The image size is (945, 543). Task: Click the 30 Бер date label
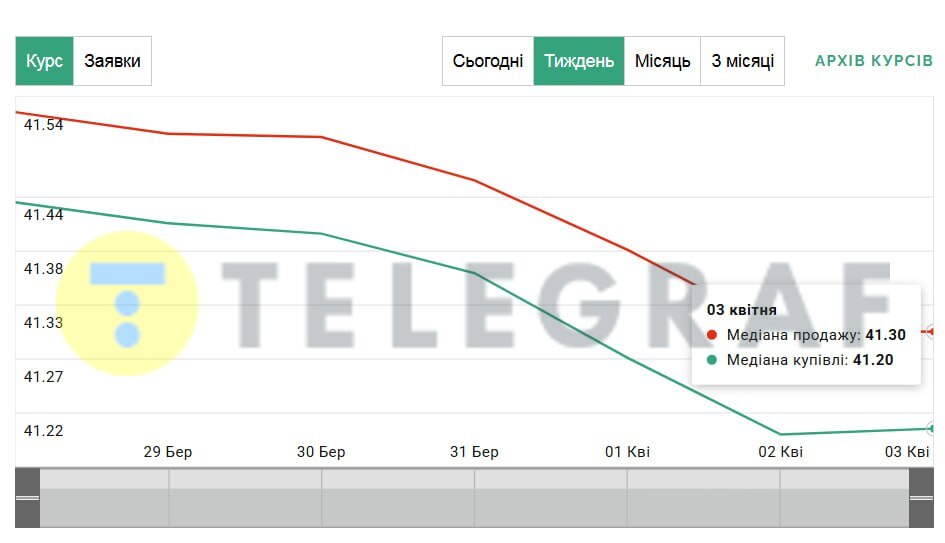pos(321,452)
